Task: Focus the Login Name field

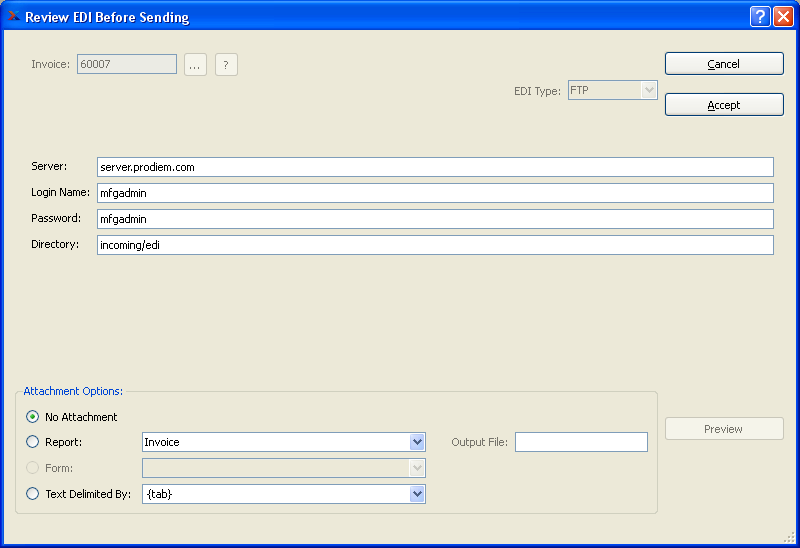Action: pyautogui.click(x=435, y=193)
